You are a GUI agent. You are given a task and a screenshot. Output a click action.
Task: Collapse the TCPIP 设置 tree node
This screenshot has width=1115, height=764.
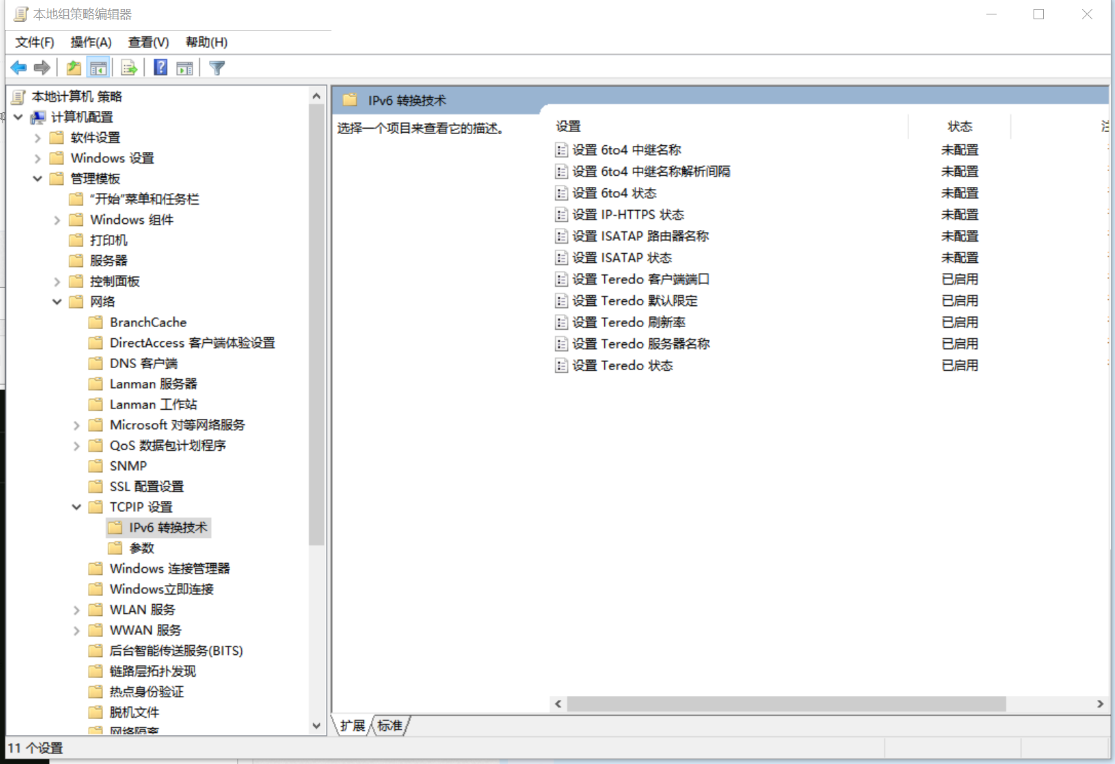pyautogui.click(x=77, y=507)
